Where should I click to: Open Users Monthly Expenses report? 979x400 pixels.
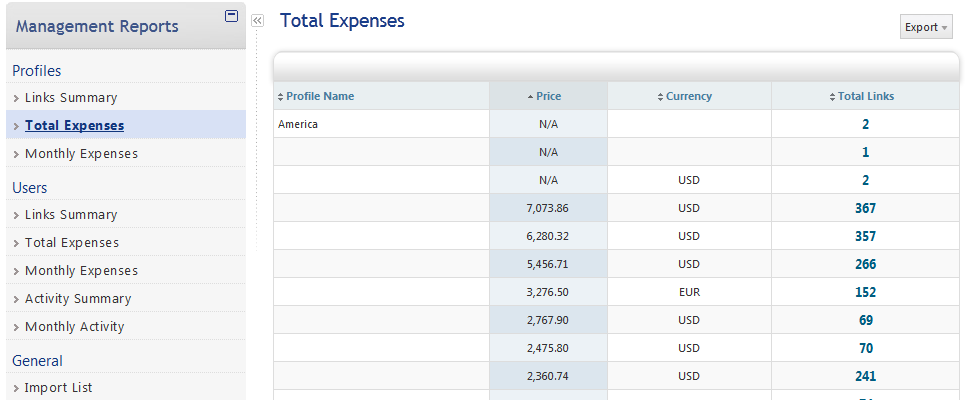tap(81, 271)
